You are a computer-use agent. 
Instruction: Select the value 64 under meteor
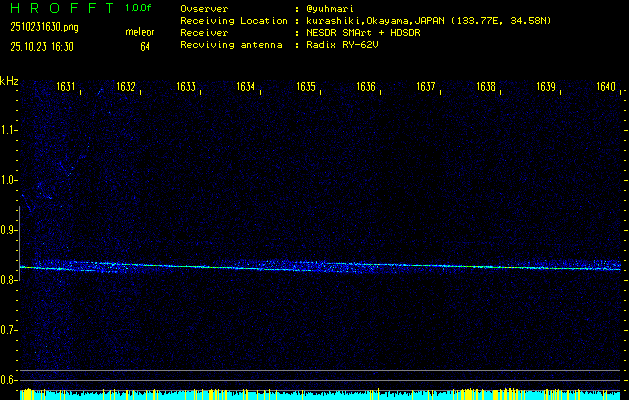point(145,46)
